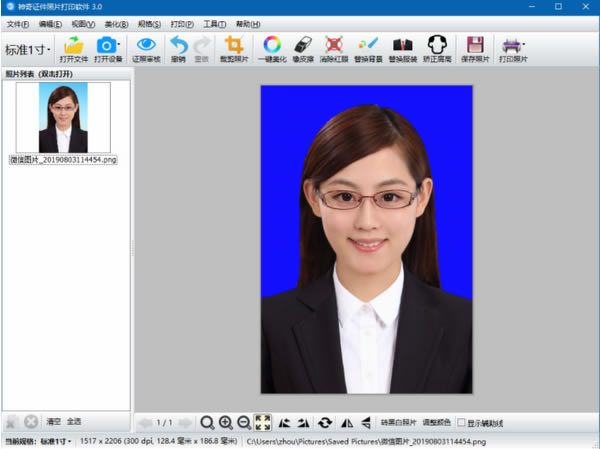Expand the standard 1-inch size dropdown in toolbar
Viewport: 600px width, 449px height.
coord(28,49)
